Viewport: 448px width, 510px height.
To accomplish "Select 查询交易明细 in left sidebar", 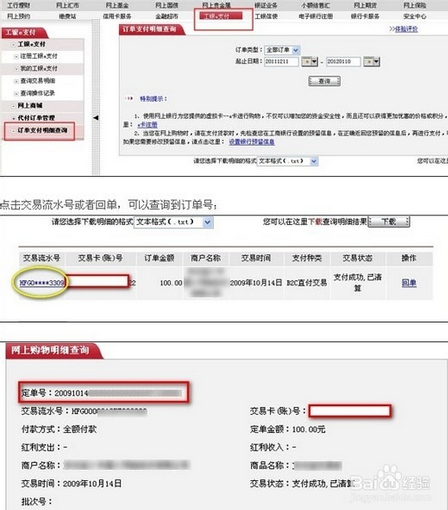I will pyautogui.click(x=37, y=81).
